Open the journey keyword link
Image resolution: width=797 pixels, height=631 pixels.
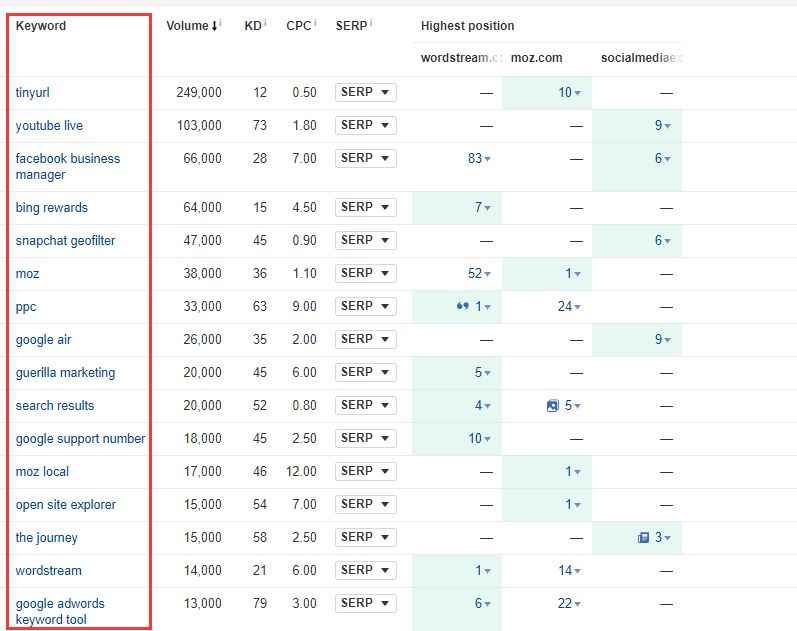(x=46, y=538)
